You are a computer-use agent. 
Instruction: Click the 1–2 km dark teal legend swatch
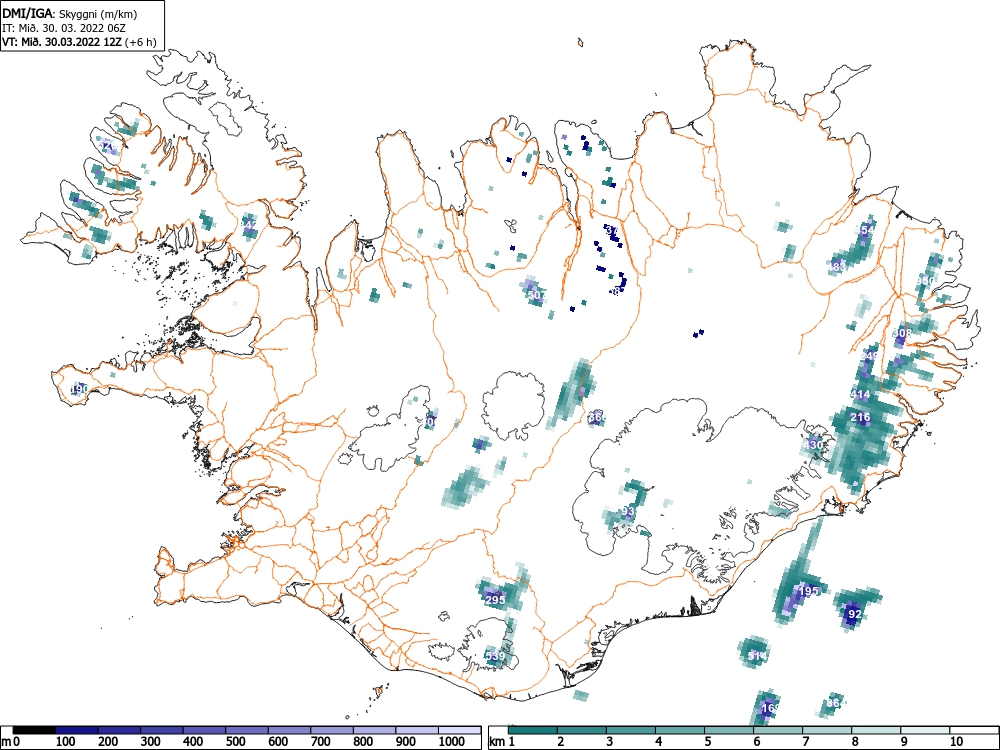tap(533, 730)
